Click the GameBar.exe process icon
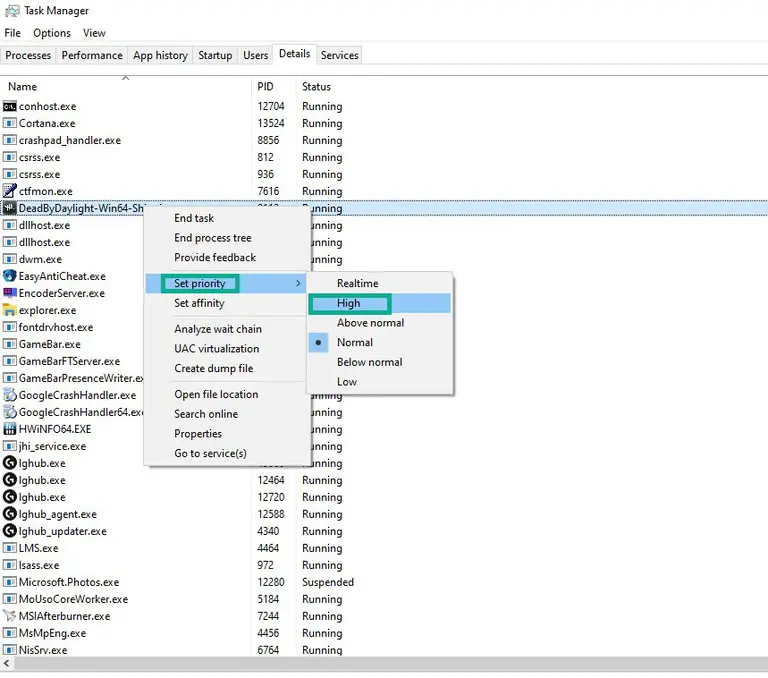 (x=9, y=344)
